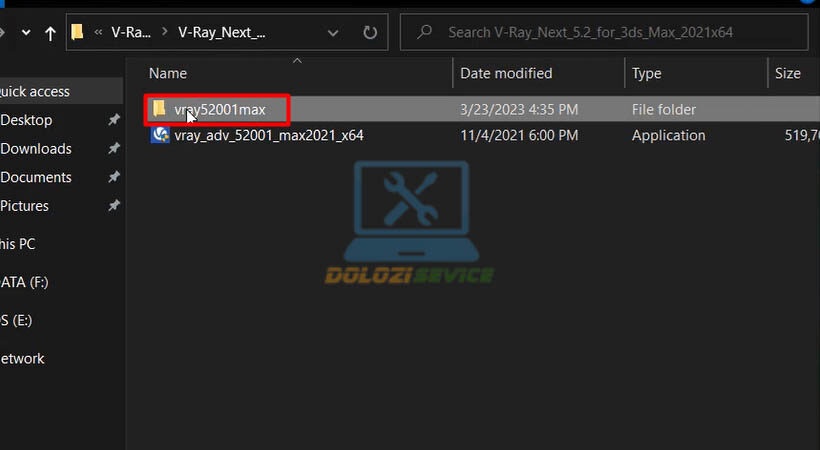The height and width of the screenshot is (450, 820).
Task: Click the vray_adv installer application icon
Action: point(160,135)
